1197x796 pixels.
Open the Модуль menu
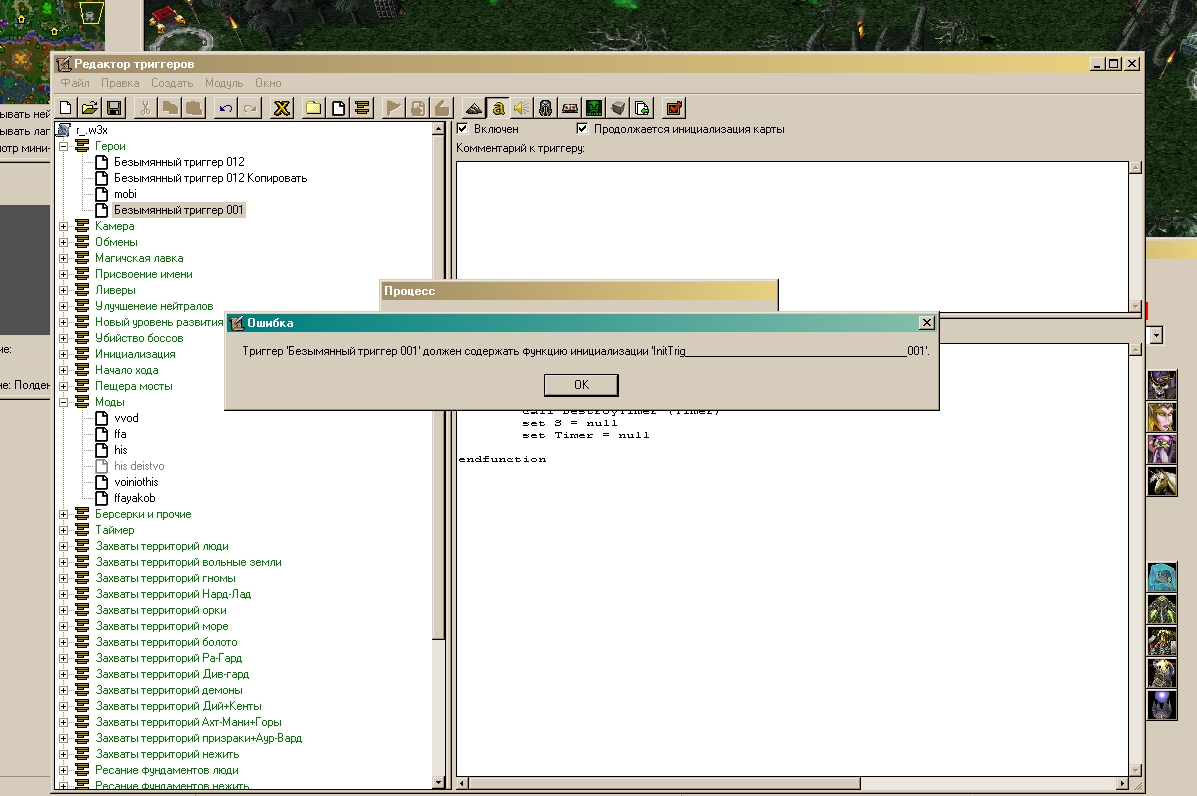(224, 83)
